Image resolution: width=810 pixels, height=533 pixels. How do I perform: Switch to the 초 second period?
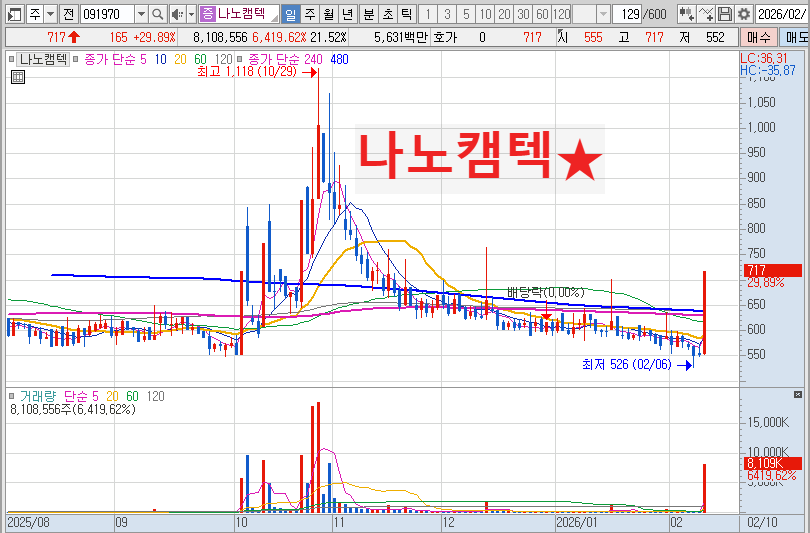coord(387,14)
